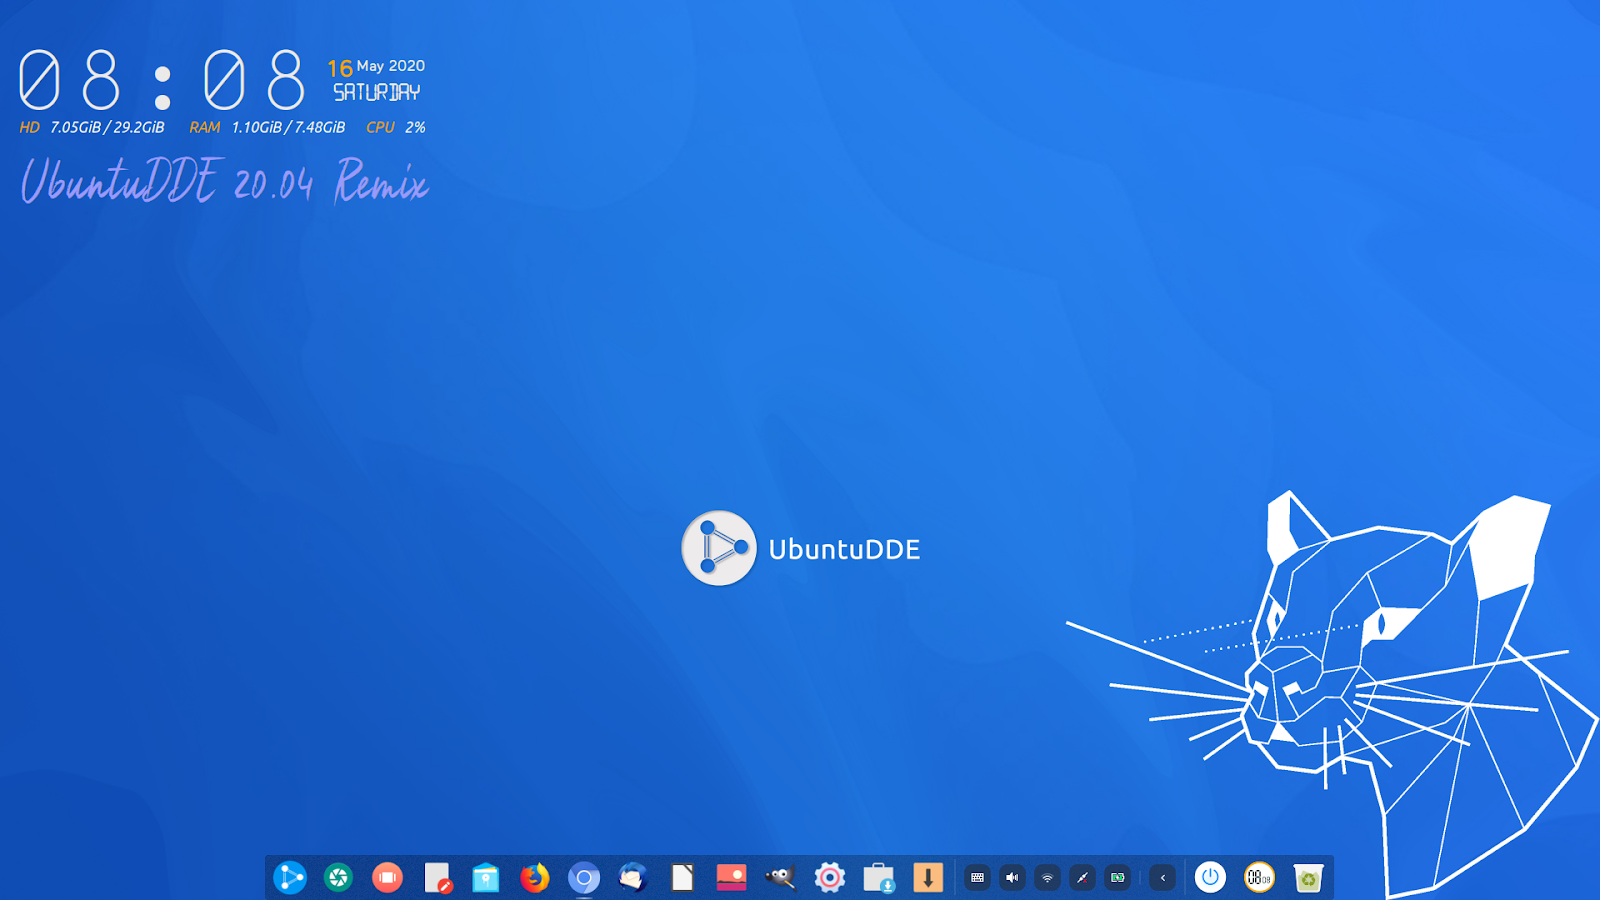Open the pen-shaped tray icon

pyautogui.click(x=1082, y=878)
